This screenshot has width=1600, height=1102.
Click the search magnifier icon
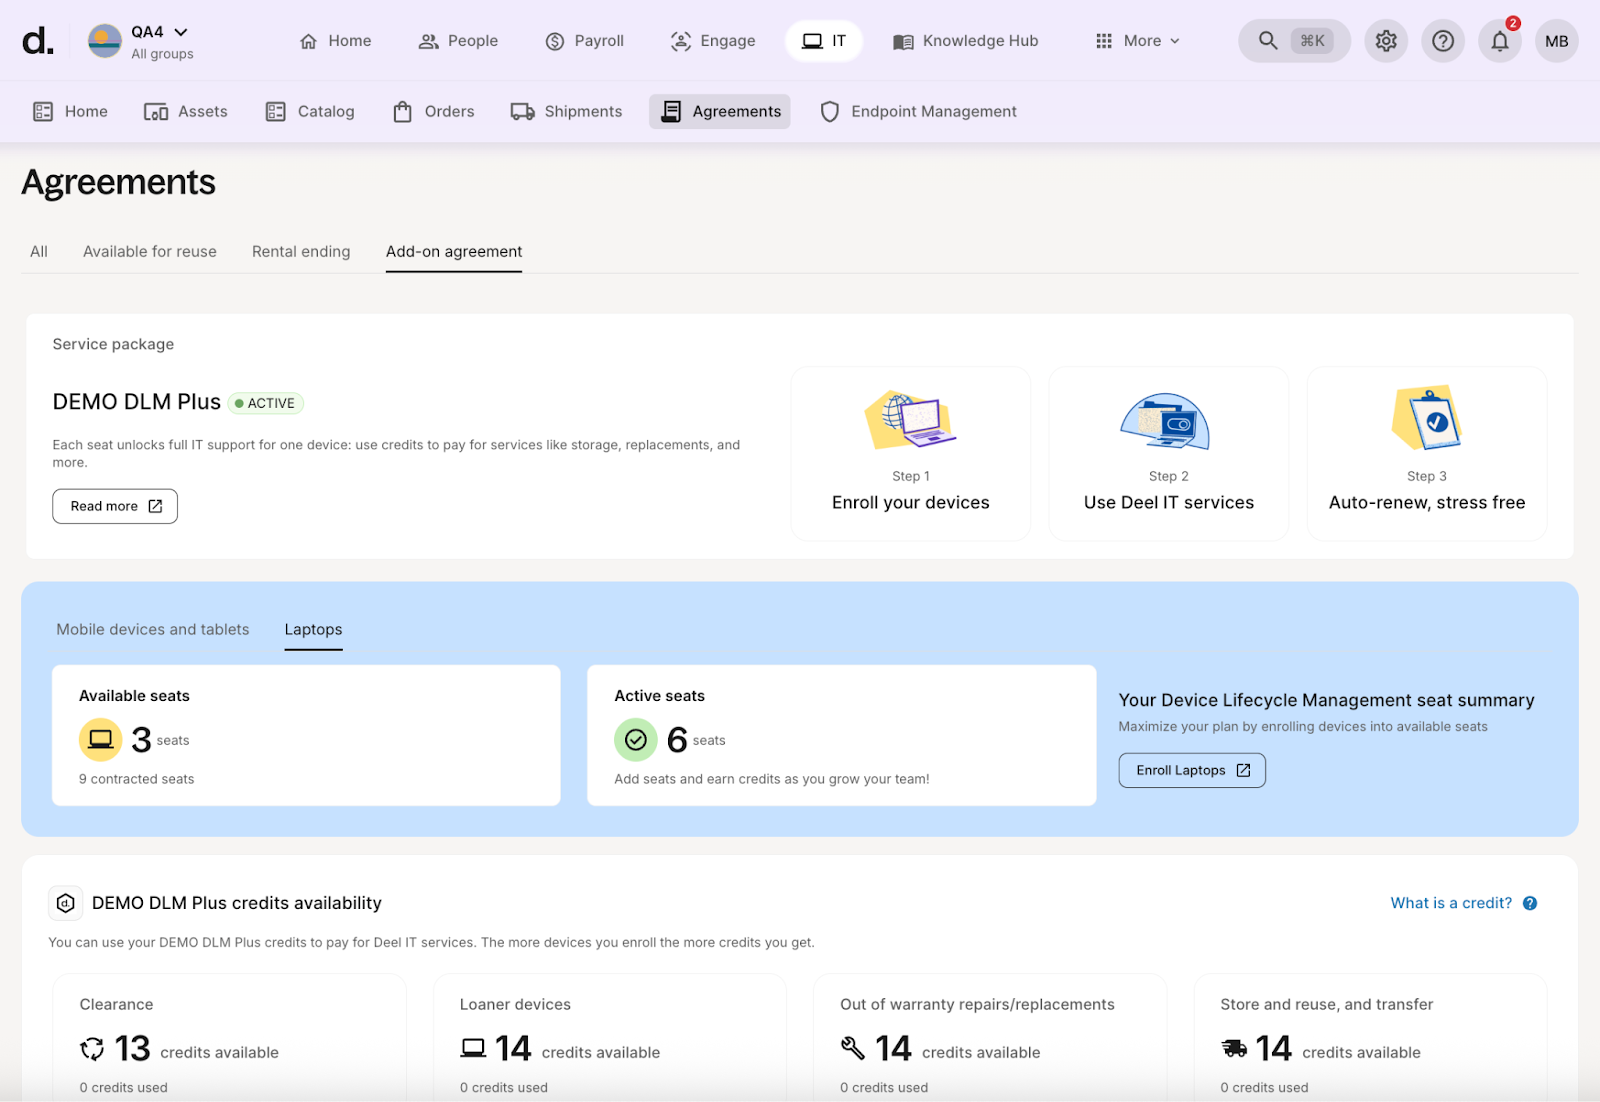pos(1268,41)
